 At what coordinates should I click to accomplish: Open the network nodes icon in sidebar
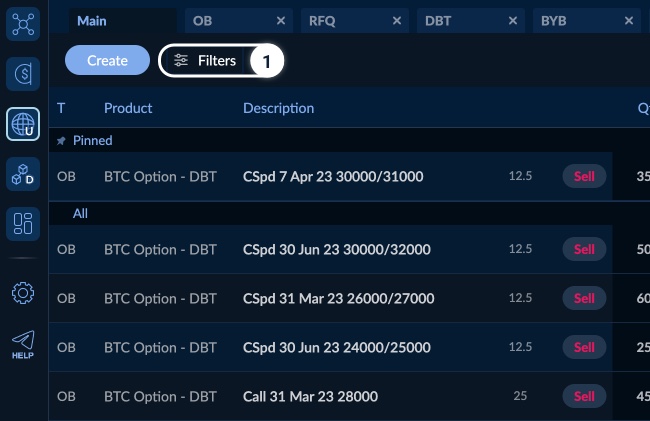tap(23, 22)
